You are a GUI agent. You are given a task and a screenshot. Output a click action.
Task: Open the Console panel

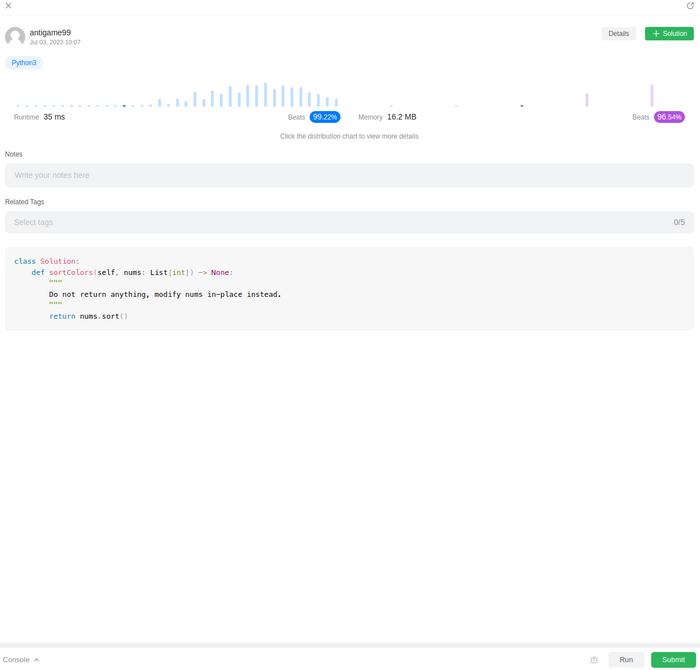pos(16,660)
